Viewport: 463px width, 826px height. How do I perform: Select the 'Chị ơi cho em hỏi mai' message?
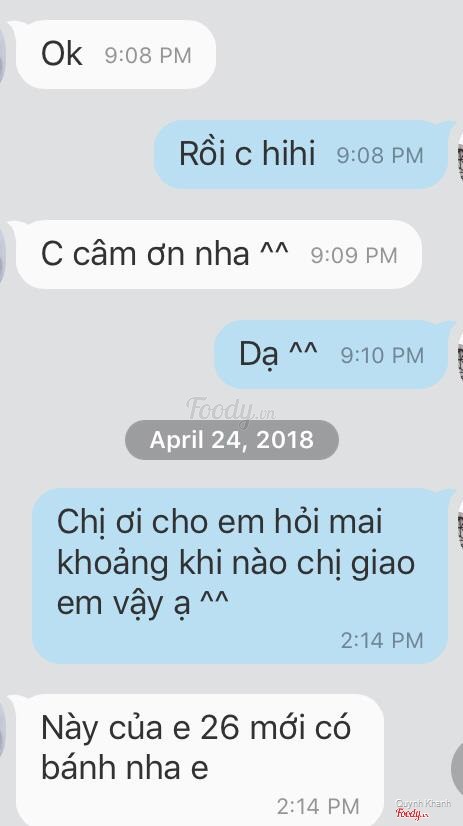tap(240, 576)
